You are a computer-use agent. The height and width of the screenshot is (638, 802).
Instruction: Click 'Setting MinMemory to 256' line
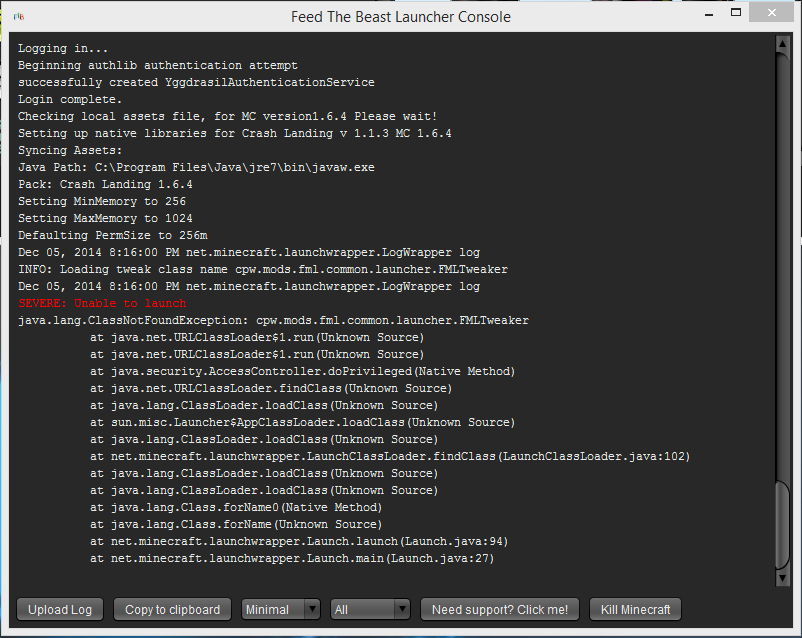[102, 201]
